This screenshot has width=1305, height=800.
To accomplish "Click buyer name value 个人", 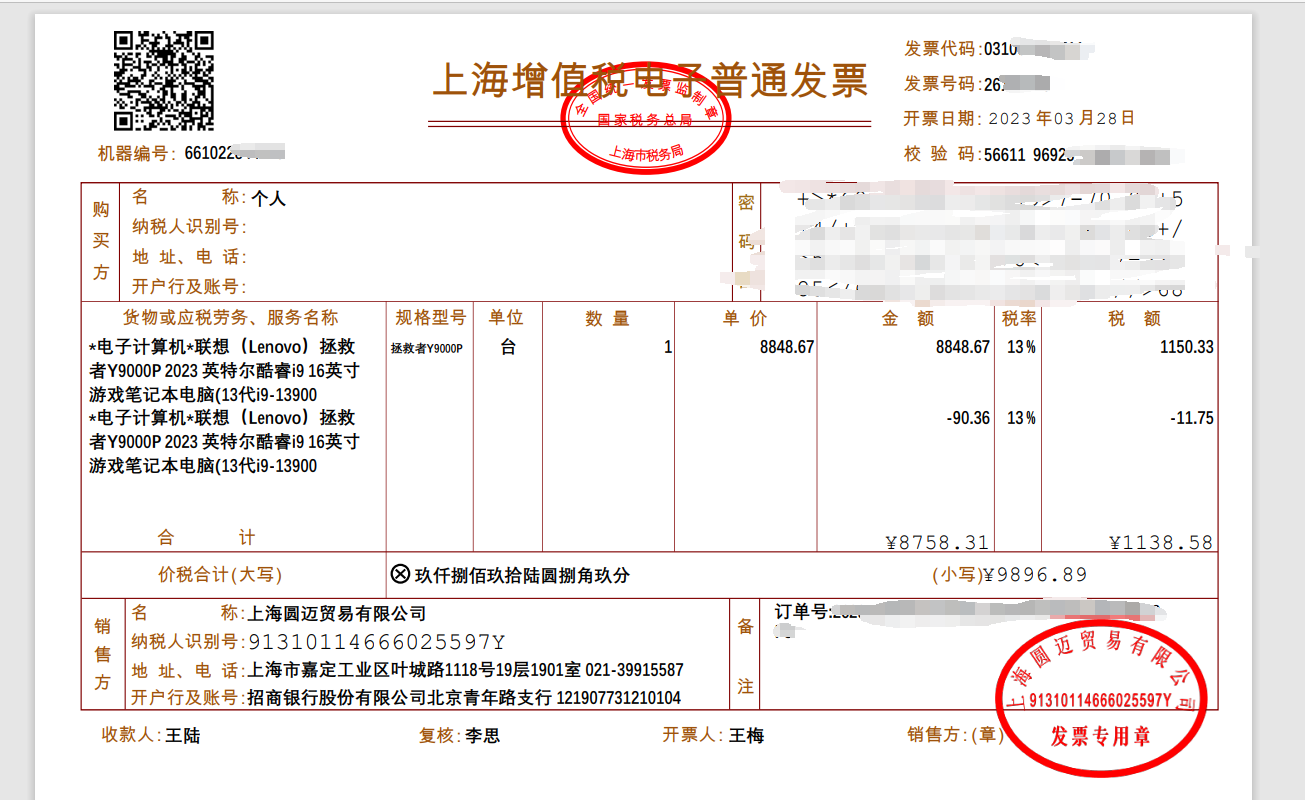I will pos(268,198).
